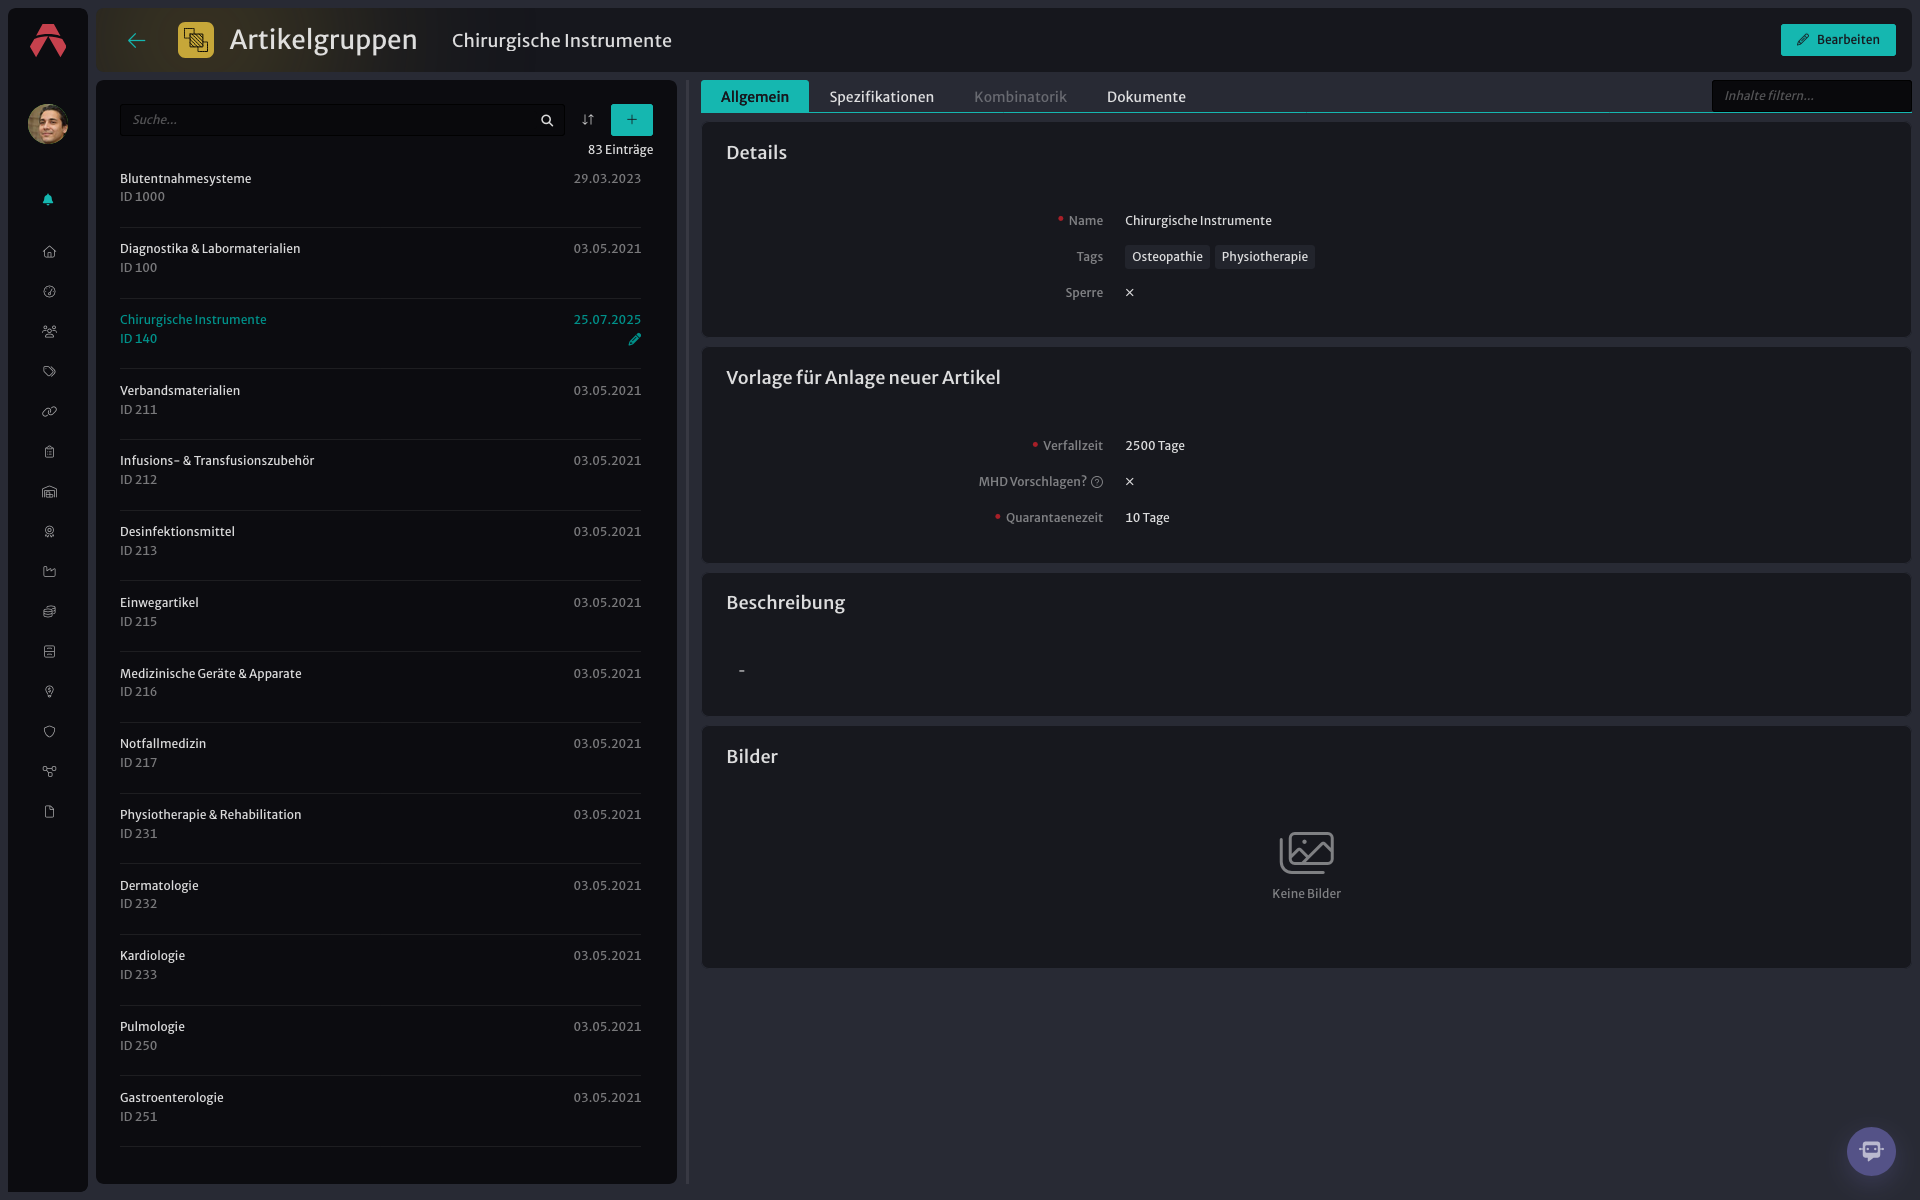Screen dimensions: 1920x1200
Task: Select Verbandsmaterialien in the list
Action: [380, 400]
